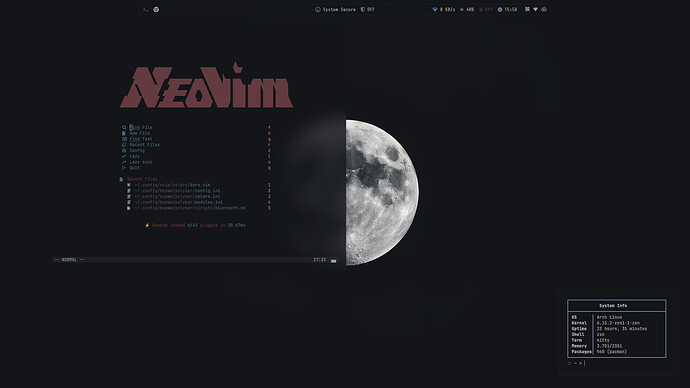The height and width of the screenshot is (388, 690).
Task: Select the Lazy dashboard entry
Action: coord(134,156)
